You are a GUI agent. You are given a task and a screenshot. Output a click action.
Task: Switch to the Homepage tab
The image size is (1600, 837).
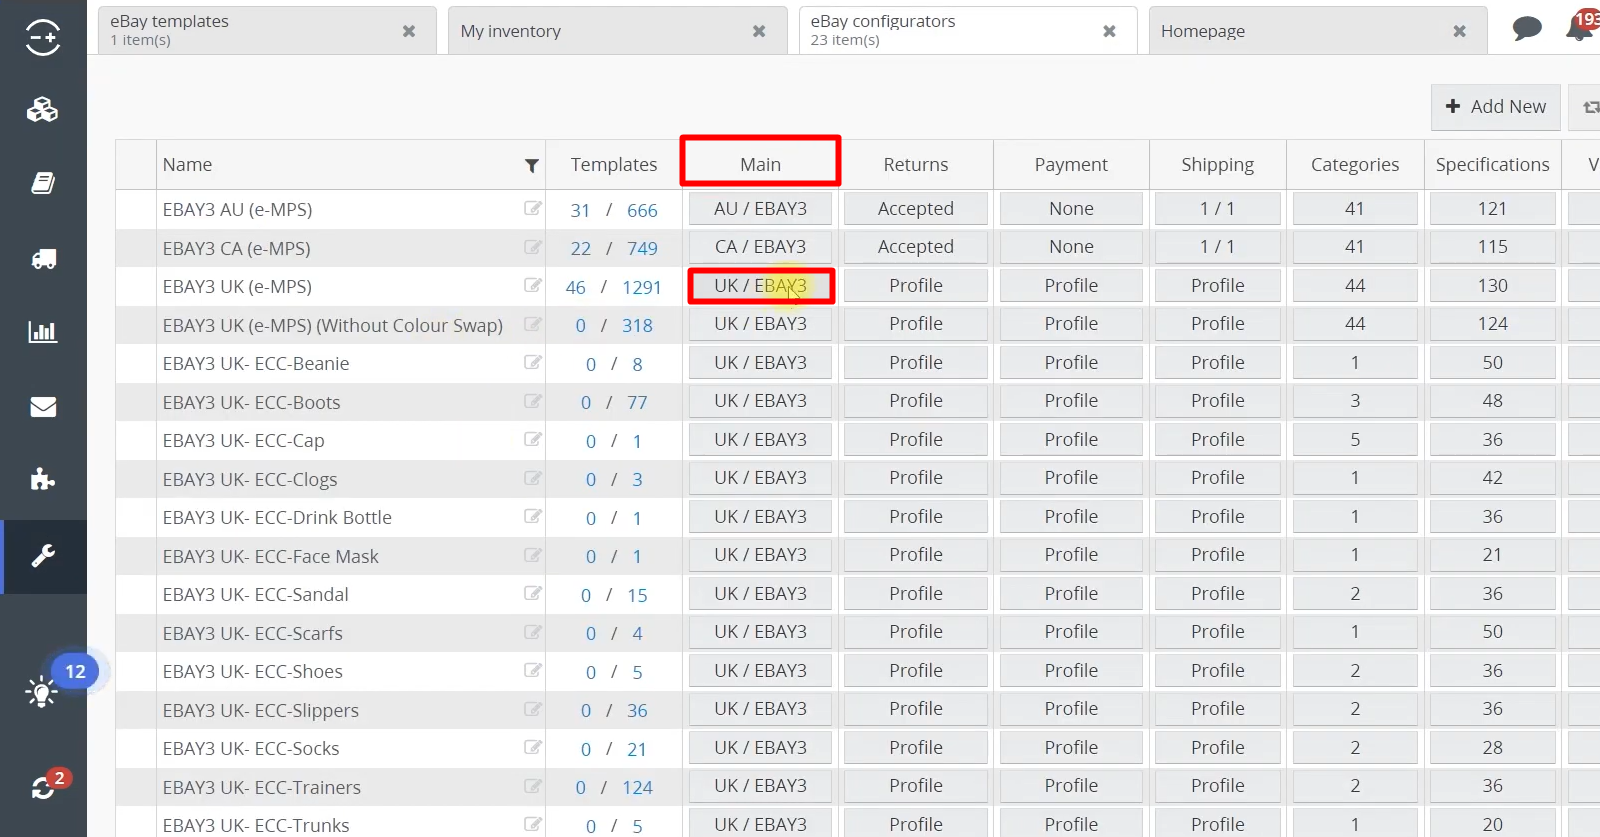pyautogui.click(x=1317, y=30)
